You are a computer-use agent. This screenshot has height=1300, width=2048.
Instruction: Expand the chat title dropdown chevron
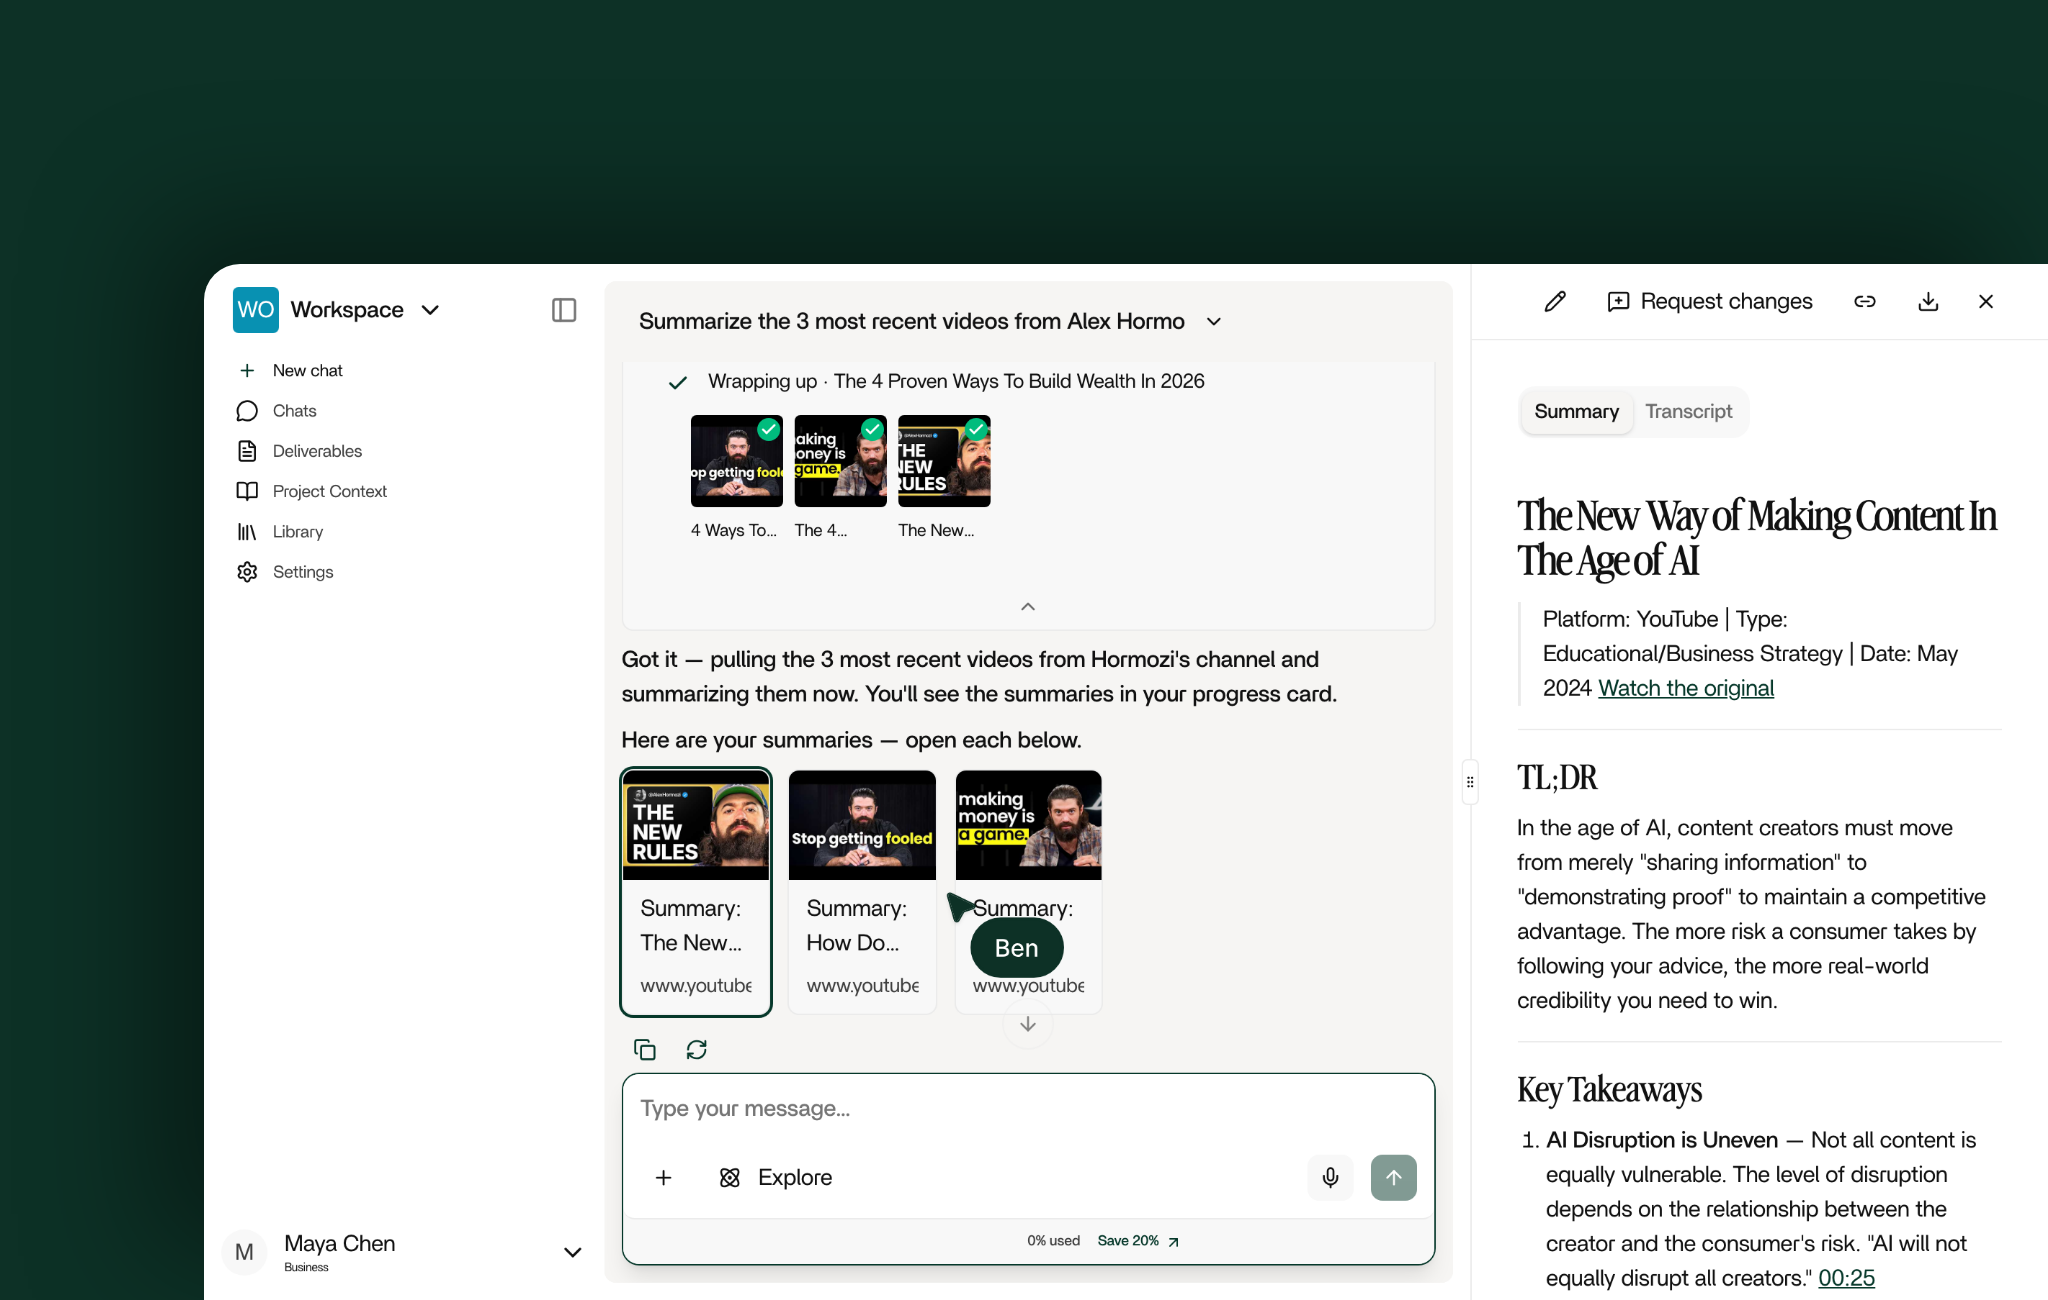point(1214,322)
